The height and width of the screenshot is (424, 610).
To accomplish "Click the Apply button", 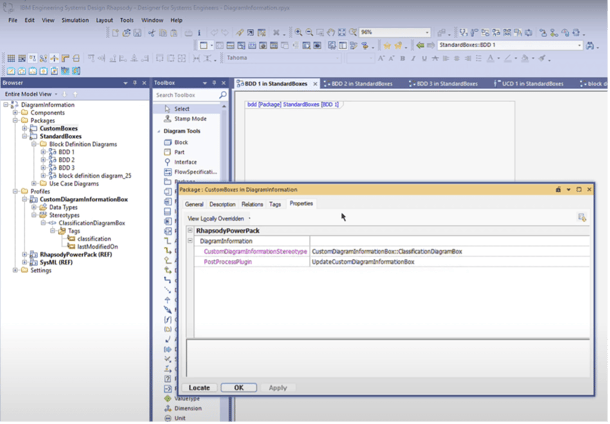I will coord(278,388).
